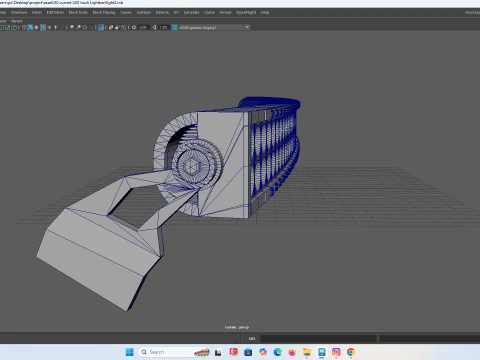
Task: Open the sRGB gamma view transform dropdown
Action: tap(214, 27)
